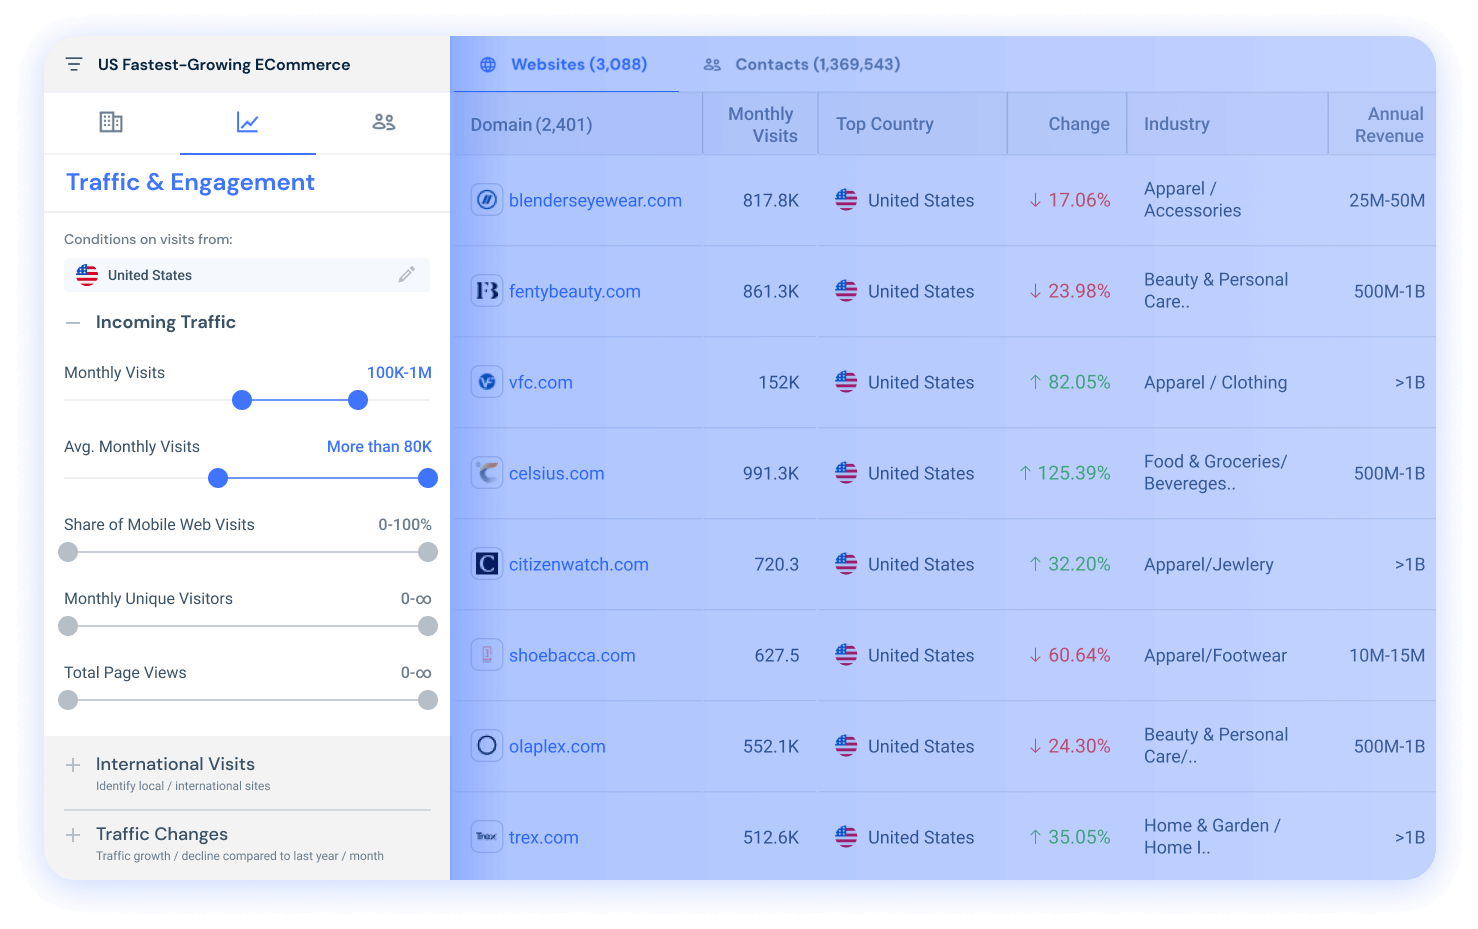This screenshot has height=929, width=1478.
Task: Open the shoebacca.com link
Action: point(572,655)
